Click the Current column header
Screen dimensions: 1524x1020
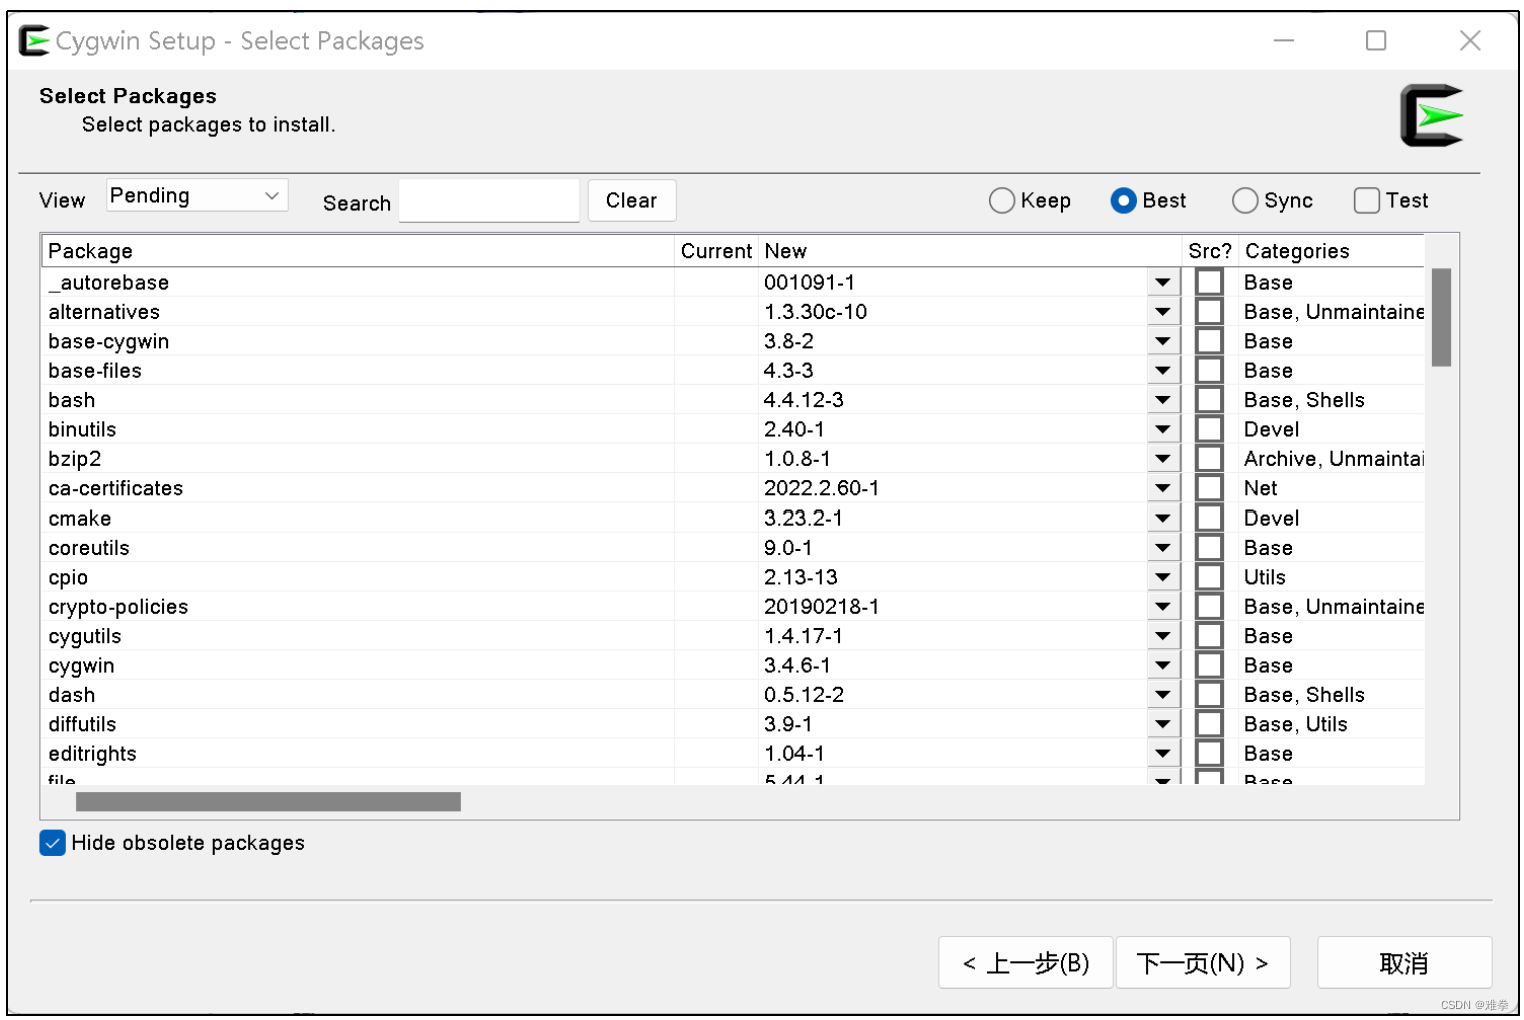coord(716,251)
